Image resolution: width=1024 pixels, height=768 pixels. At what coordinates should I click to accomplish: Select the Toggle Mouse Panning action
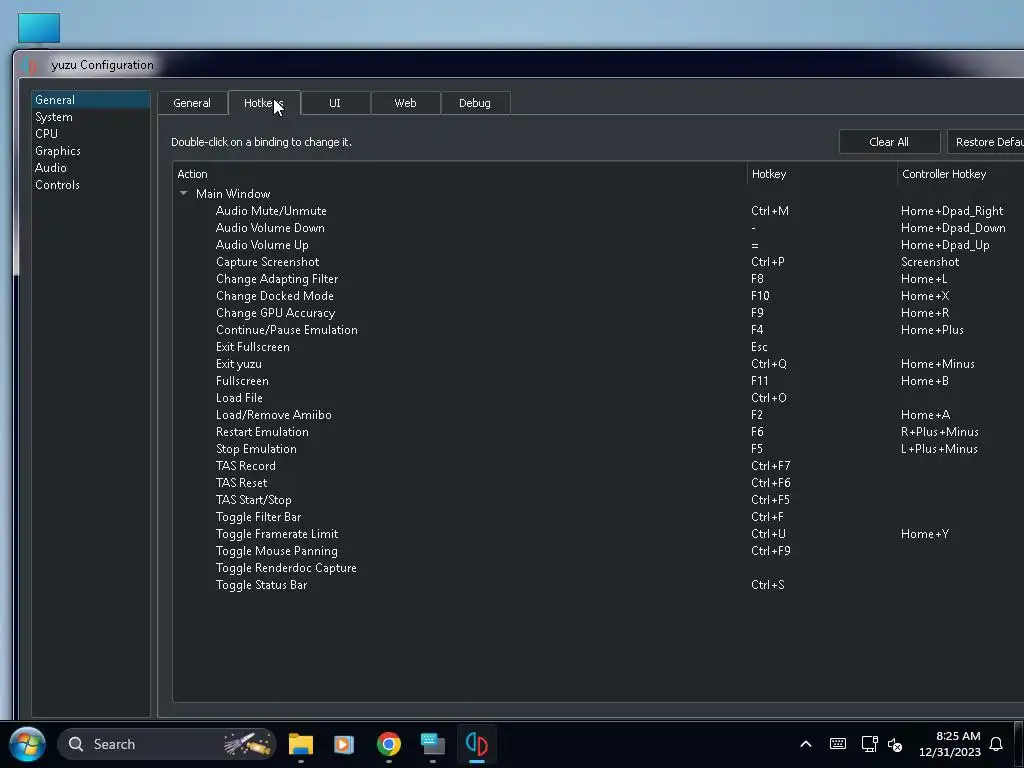click(x=276, y=550)
